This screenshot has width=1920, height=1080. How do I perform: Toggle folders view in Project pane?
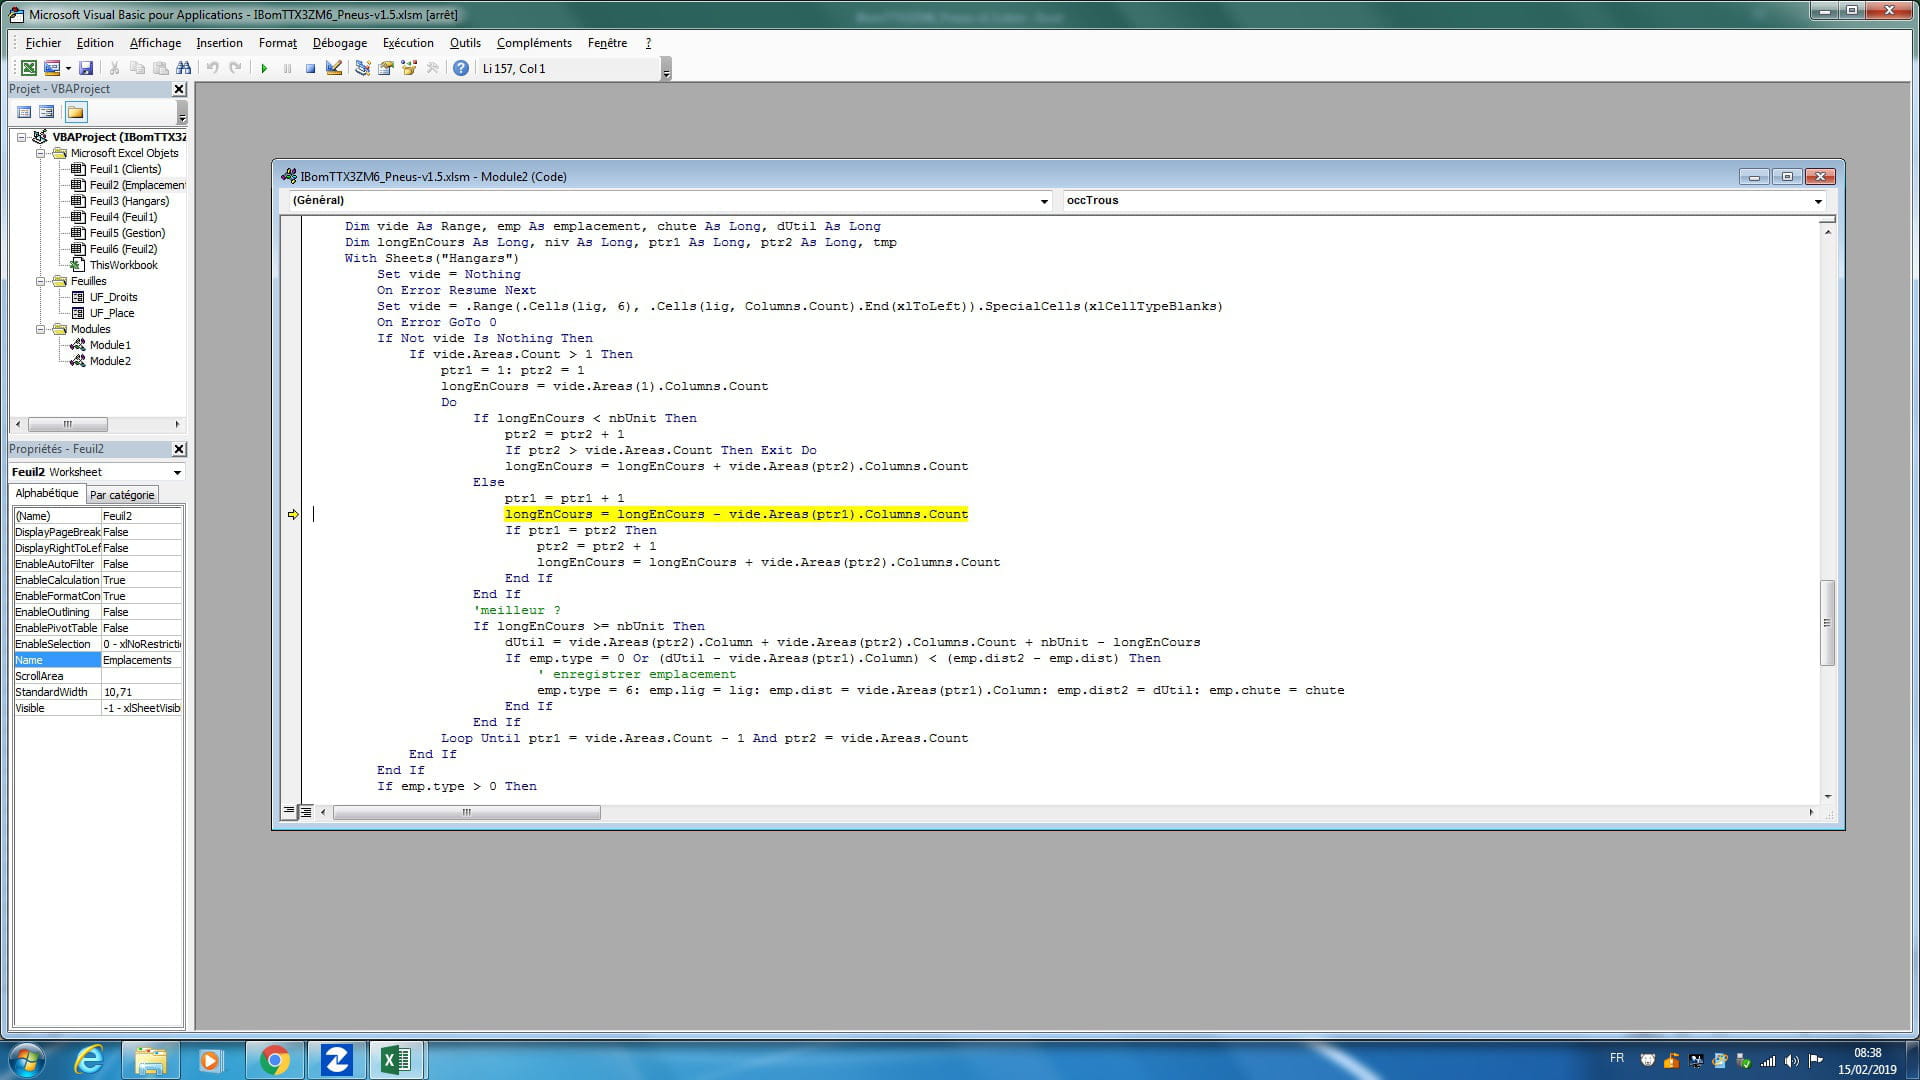[x=76, y=112]
